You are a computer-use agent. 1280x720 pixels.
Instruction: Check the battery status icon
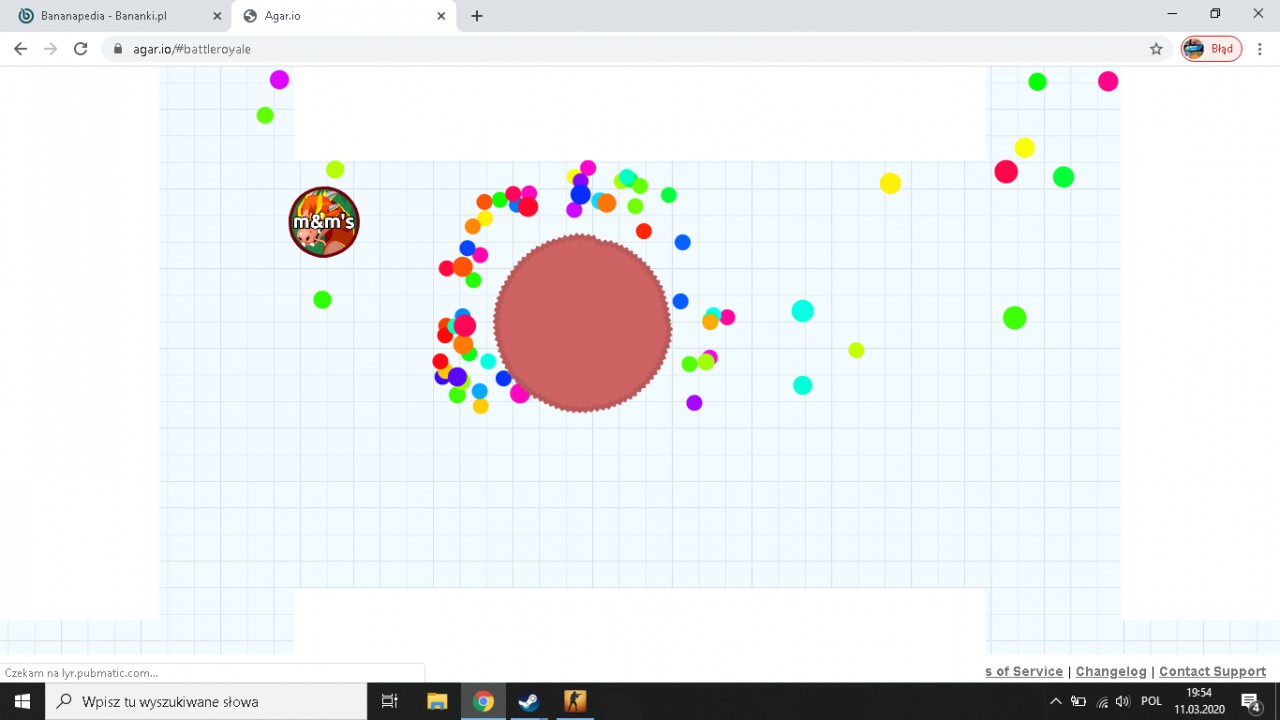(1078, 701)
